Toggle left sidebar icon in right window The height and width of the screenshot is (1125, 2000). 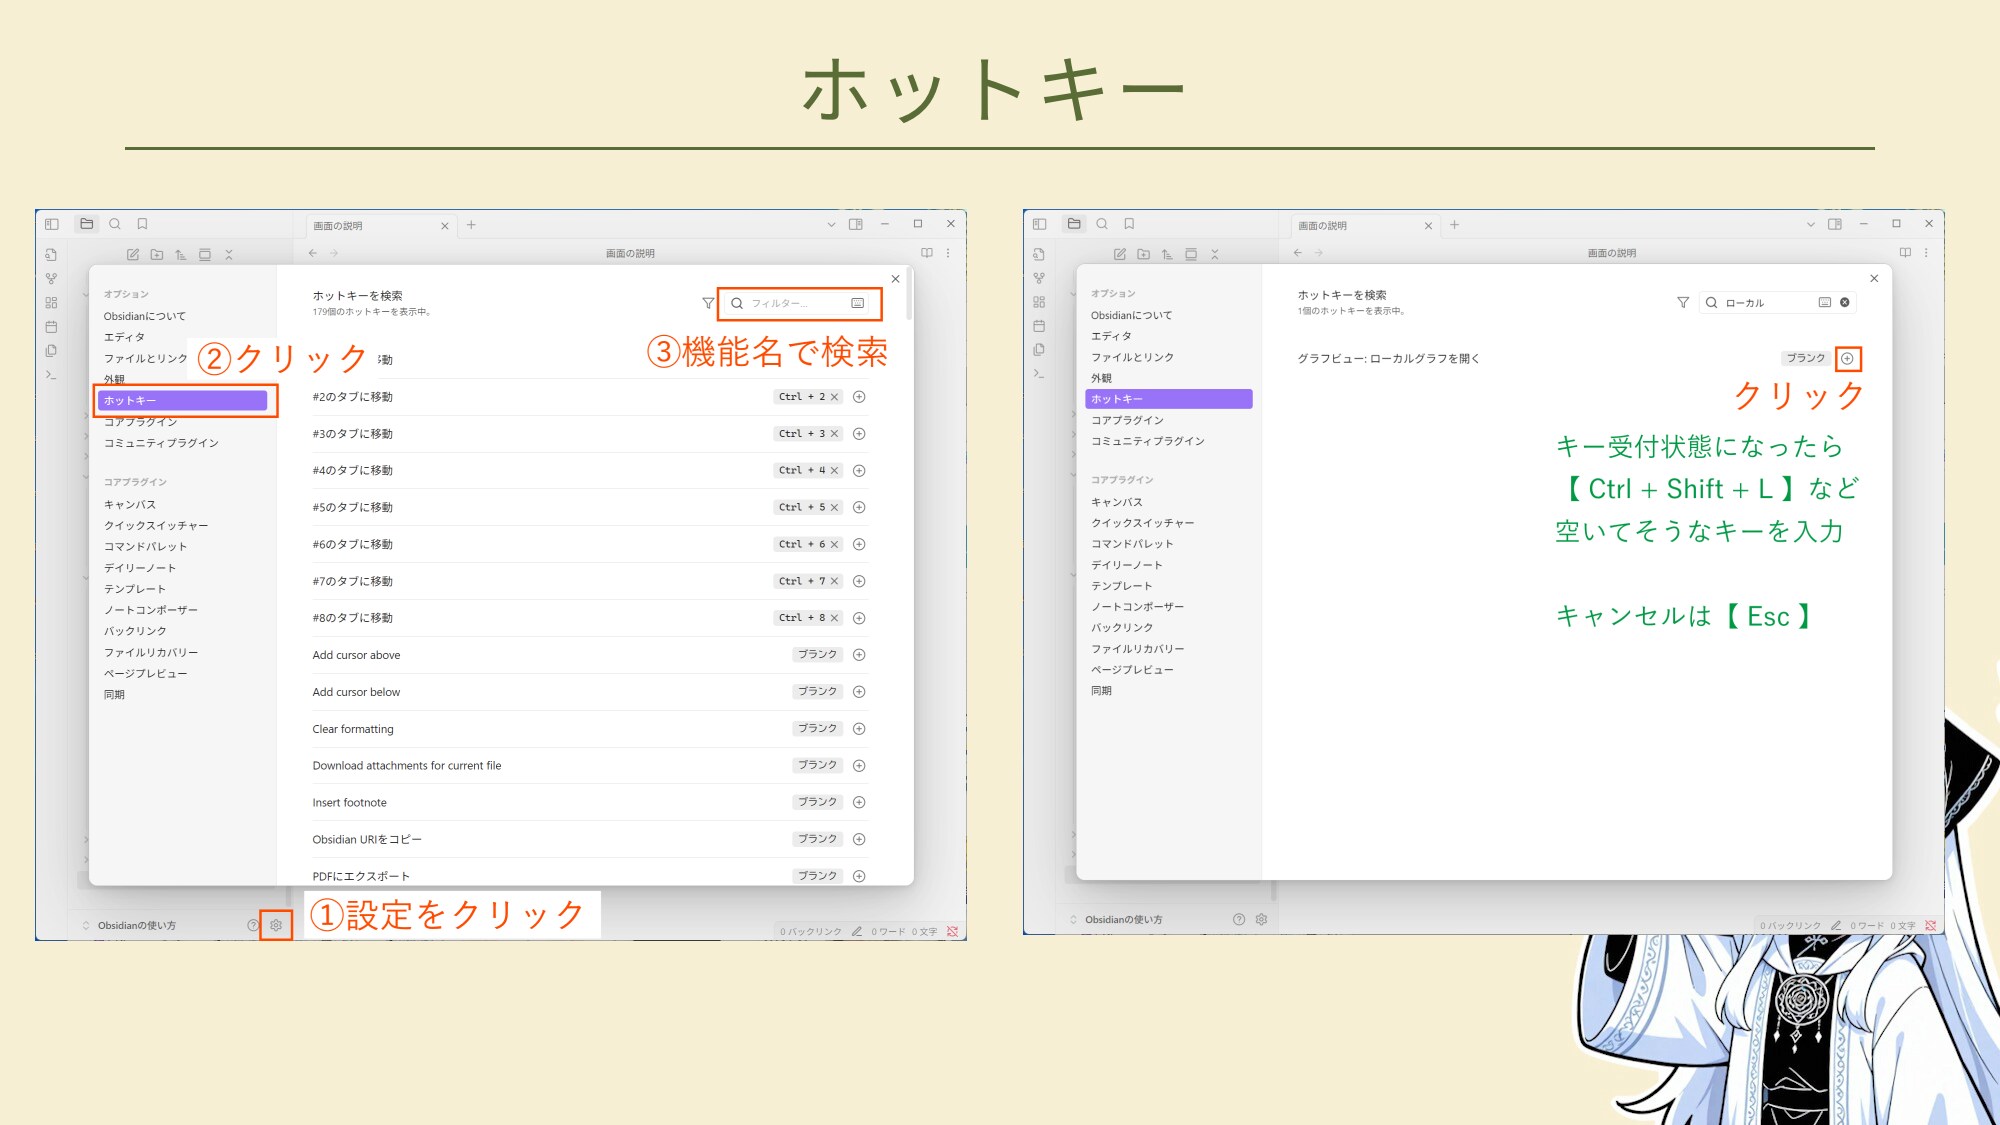coord(1039,224)
